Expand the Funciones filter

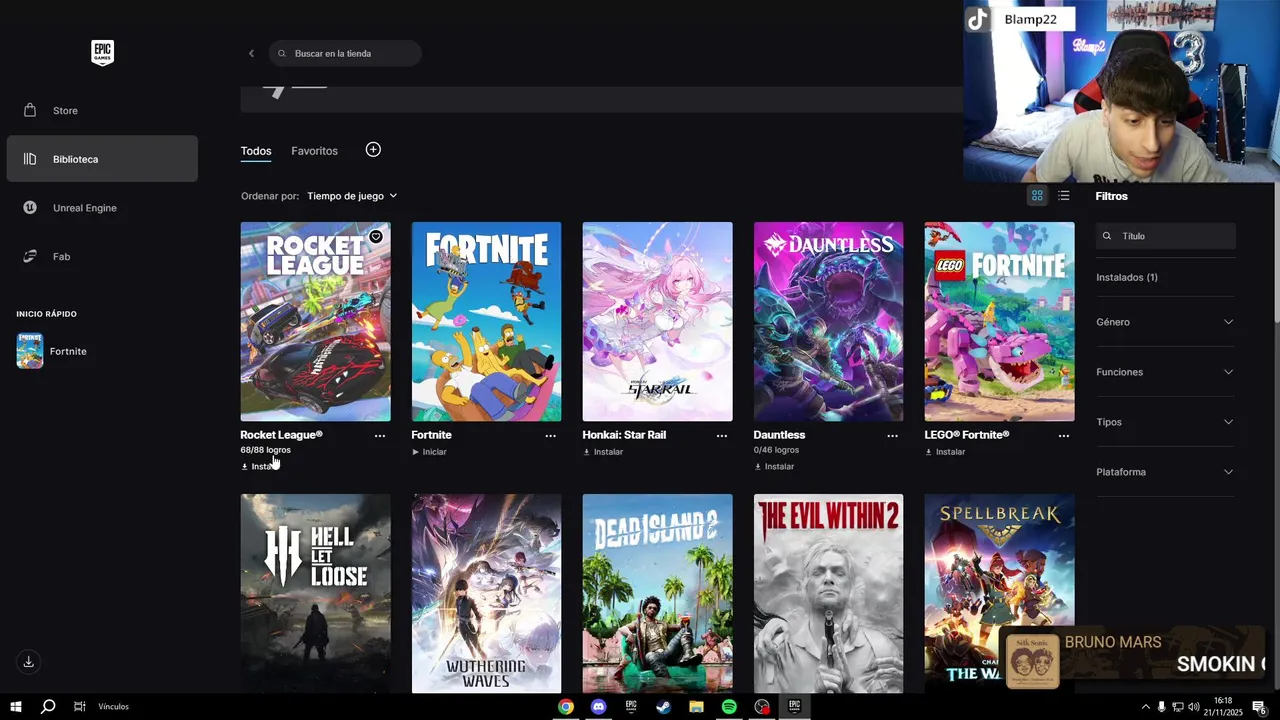click(1166, 372)
